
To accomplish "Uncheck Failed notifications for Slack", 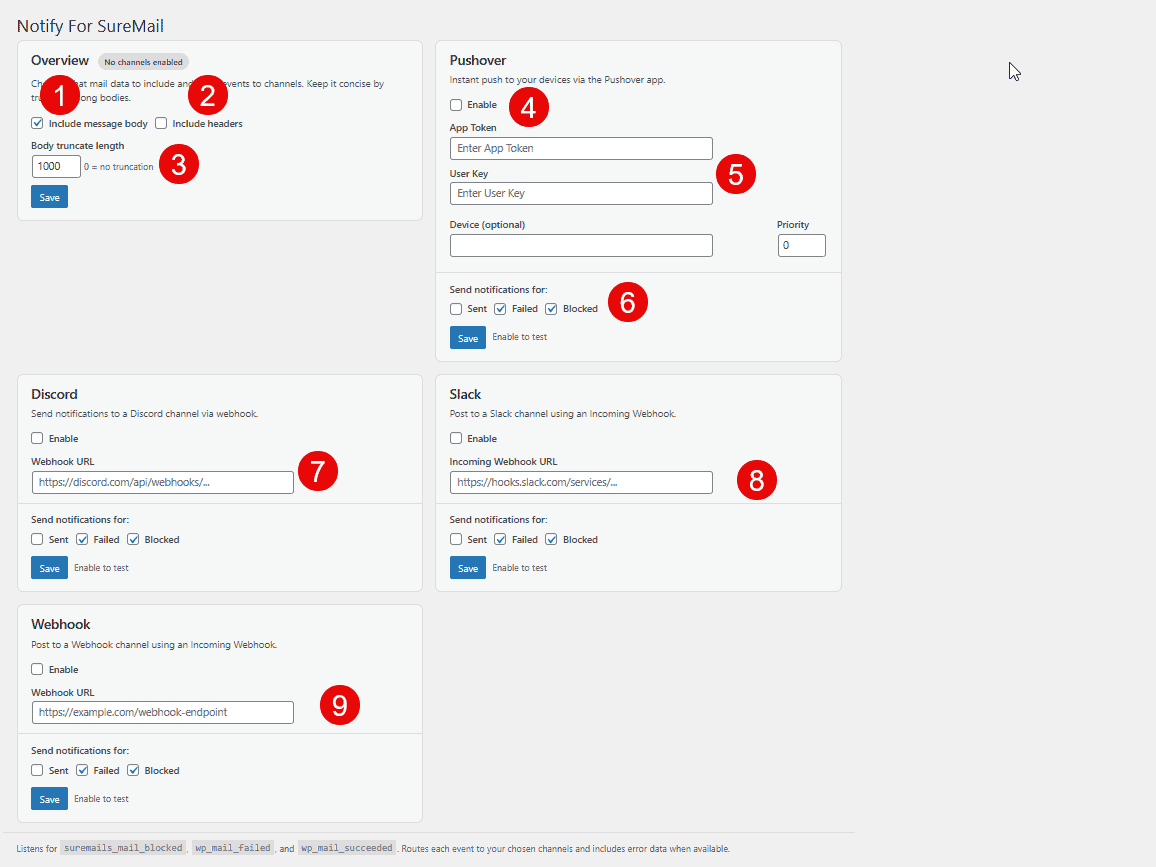I will [x=501, y=540].
